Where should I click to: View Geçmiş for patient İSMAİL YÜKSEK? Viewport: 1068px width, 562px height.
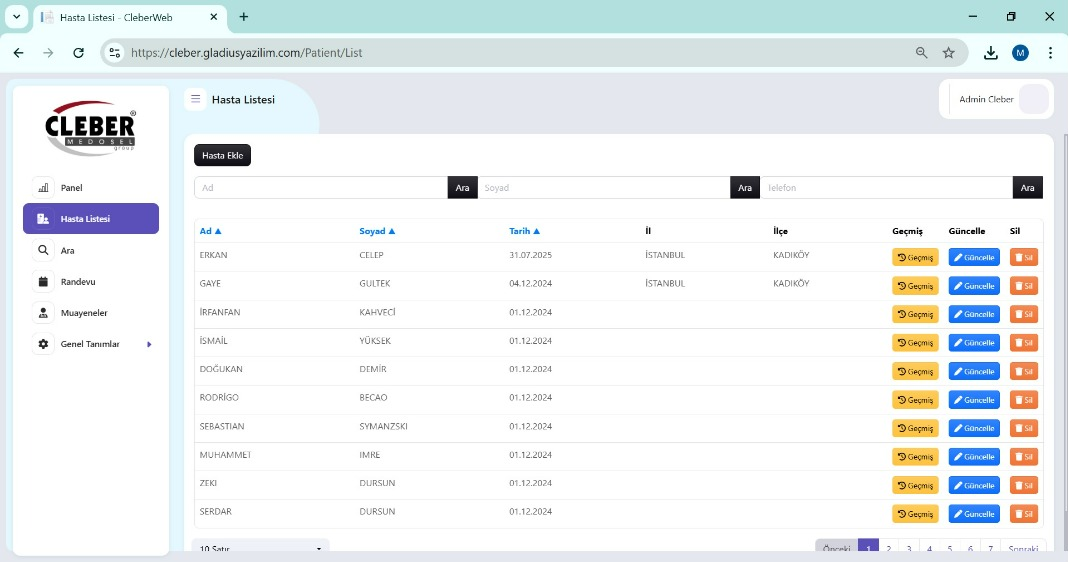coord(915,343)
